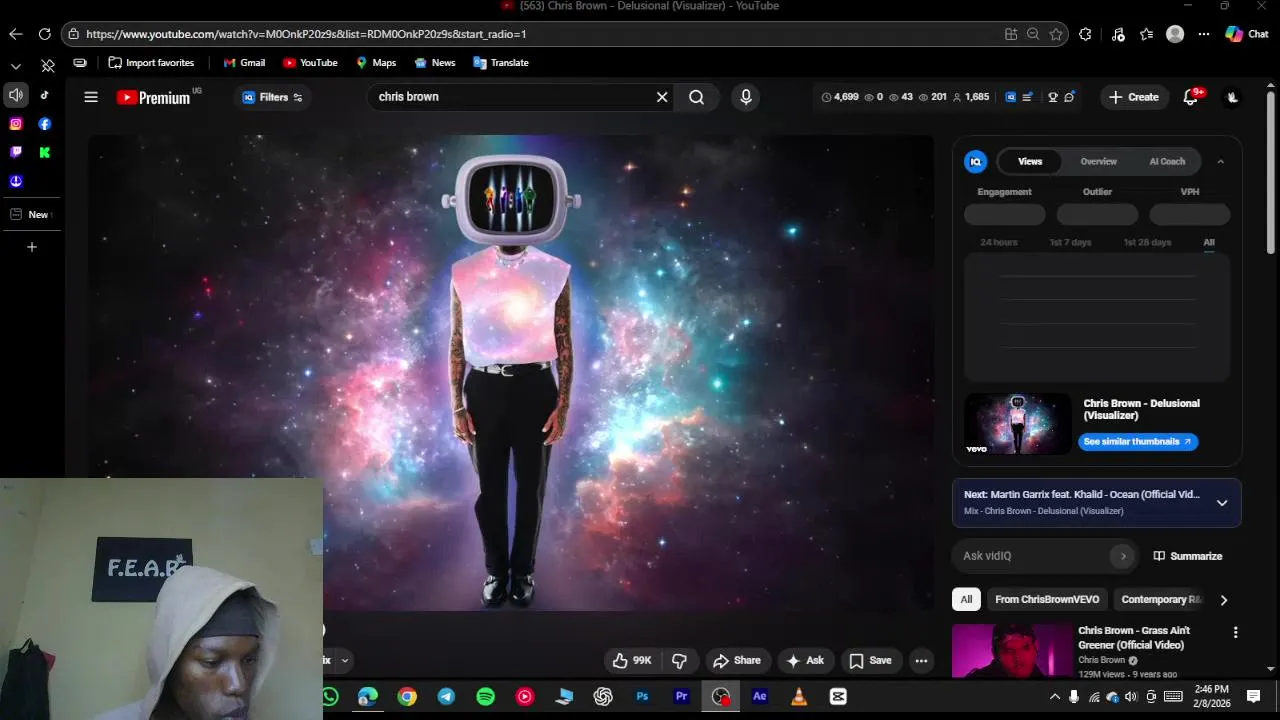
Task: Select the 1st 28 days range
Action: click(x=1147, y=242)
